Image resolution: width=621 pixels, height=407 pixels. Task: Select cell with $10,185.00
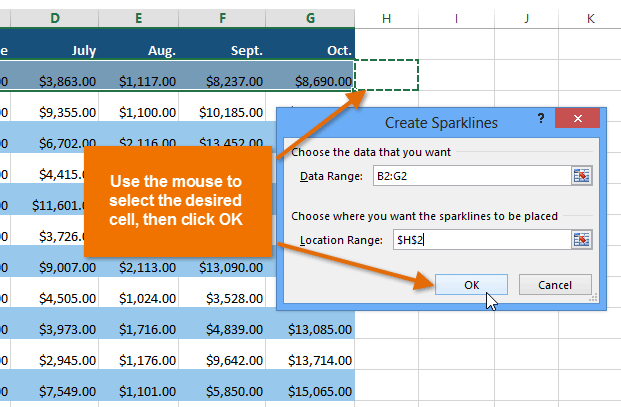[x=222, y=107]
